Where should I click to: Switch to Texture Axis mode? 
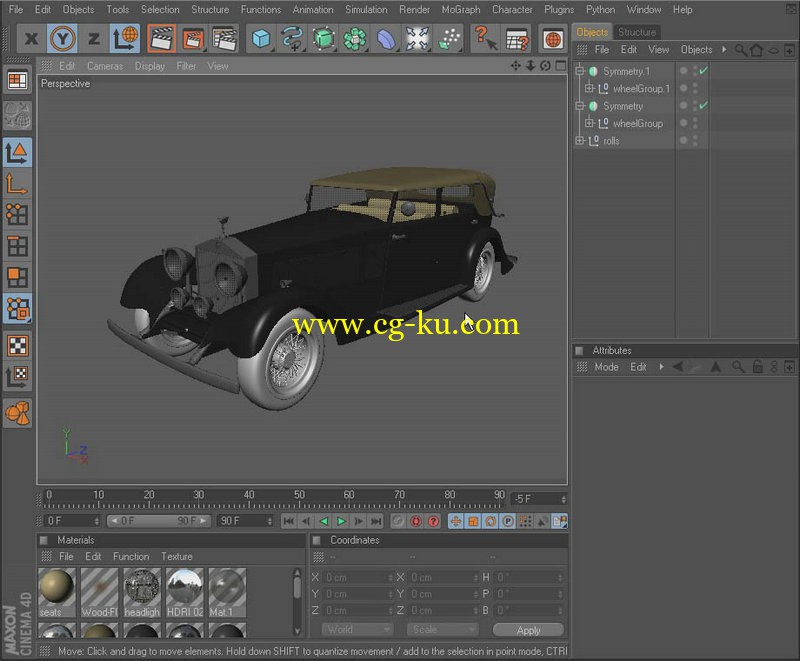coord(17,377)
